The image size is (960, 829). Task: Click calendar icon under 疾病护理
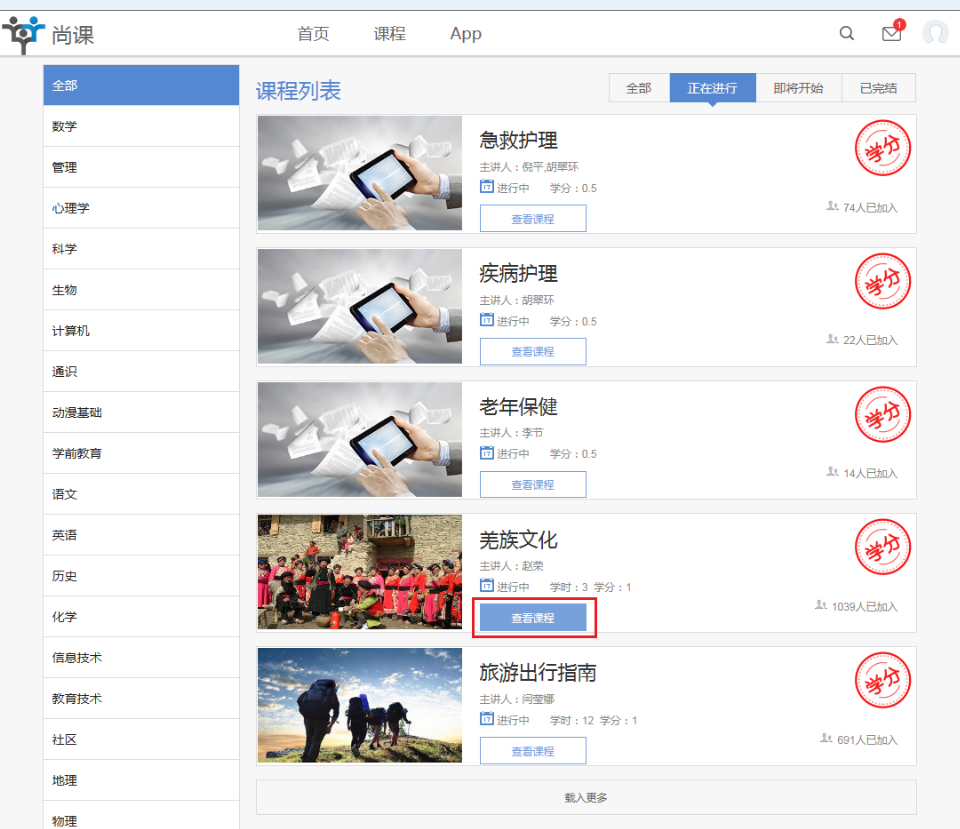tap(487, 321)
